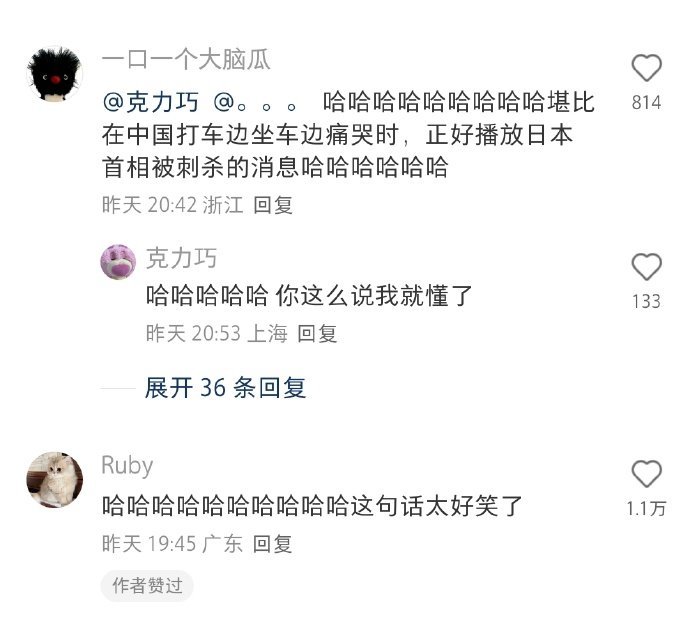
Task: Reply to 一口一个大脑瓜's comment
Action: pyautogui.click(x=273, y=205)
